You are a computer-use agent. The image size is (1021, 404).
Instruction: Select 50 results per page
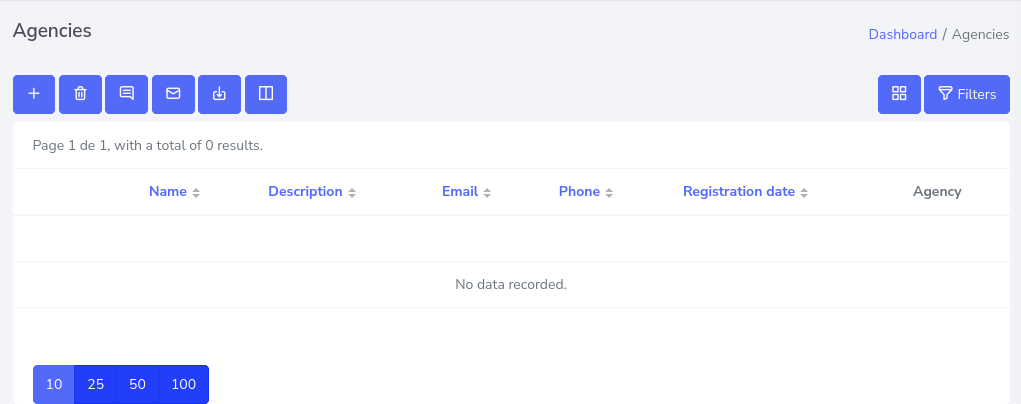tap(138, 384)
